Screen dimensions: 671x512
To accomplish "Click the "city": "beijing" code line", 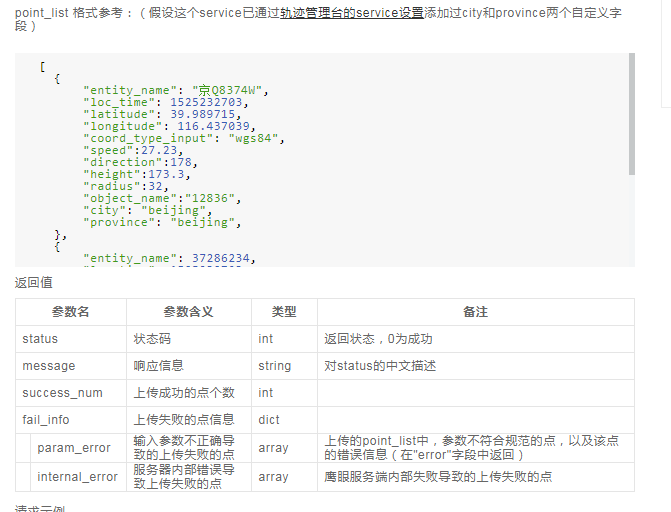I will pyautogui.click(x=148, y=210).
